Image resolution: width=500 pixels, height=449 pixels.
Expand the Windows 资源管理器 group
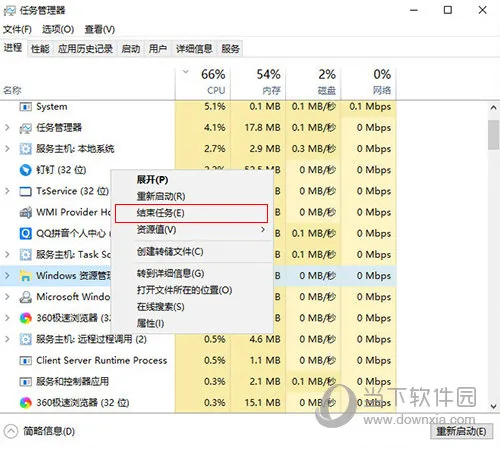(7, 276)
